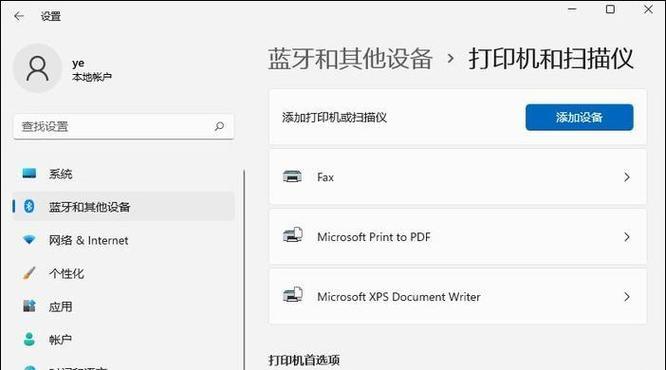Click the Microsoft Print to PDF printer icon
Screen dimensions: 666x370
pos(293,235)
